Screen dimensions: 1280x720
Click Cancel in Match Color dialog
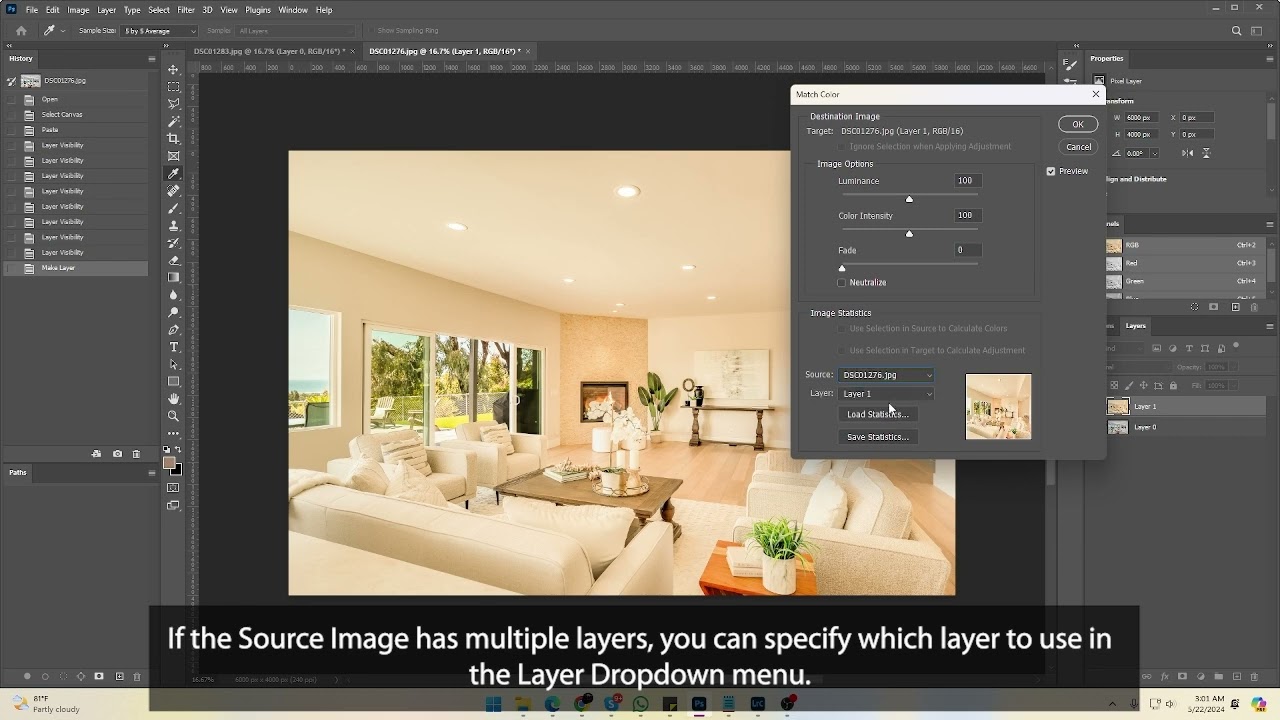(x=1078, y=147)
